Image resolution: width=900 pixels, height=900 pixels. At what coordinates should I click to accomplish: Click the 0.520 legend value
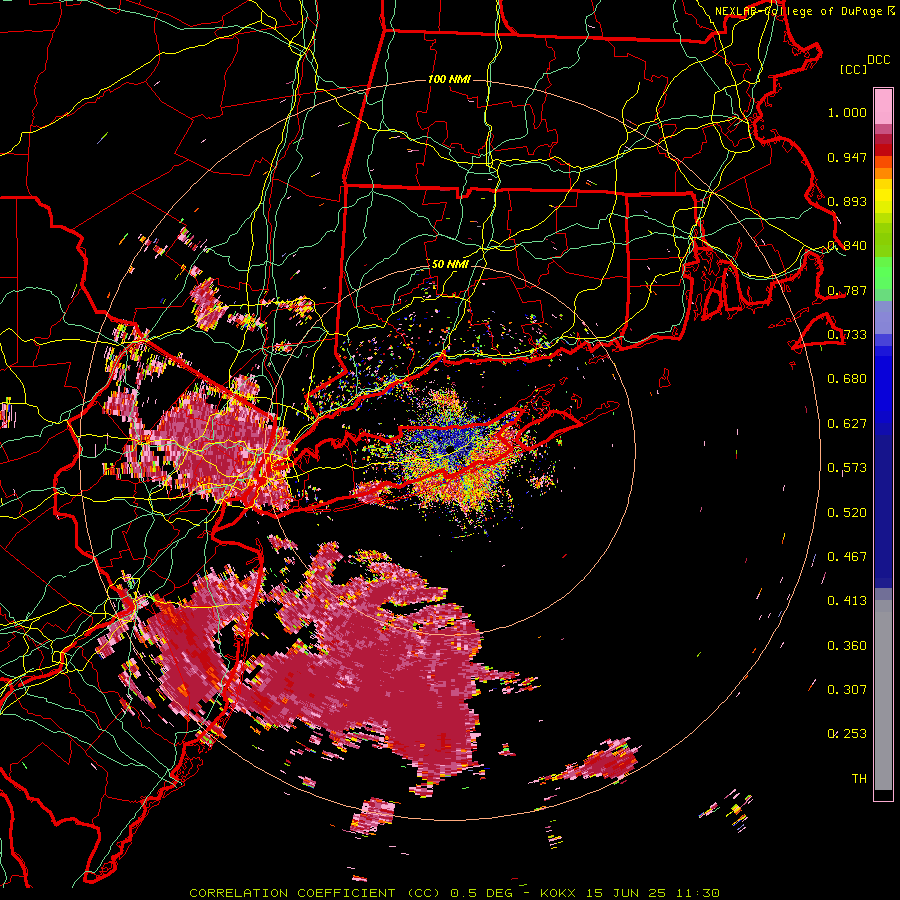847,512
